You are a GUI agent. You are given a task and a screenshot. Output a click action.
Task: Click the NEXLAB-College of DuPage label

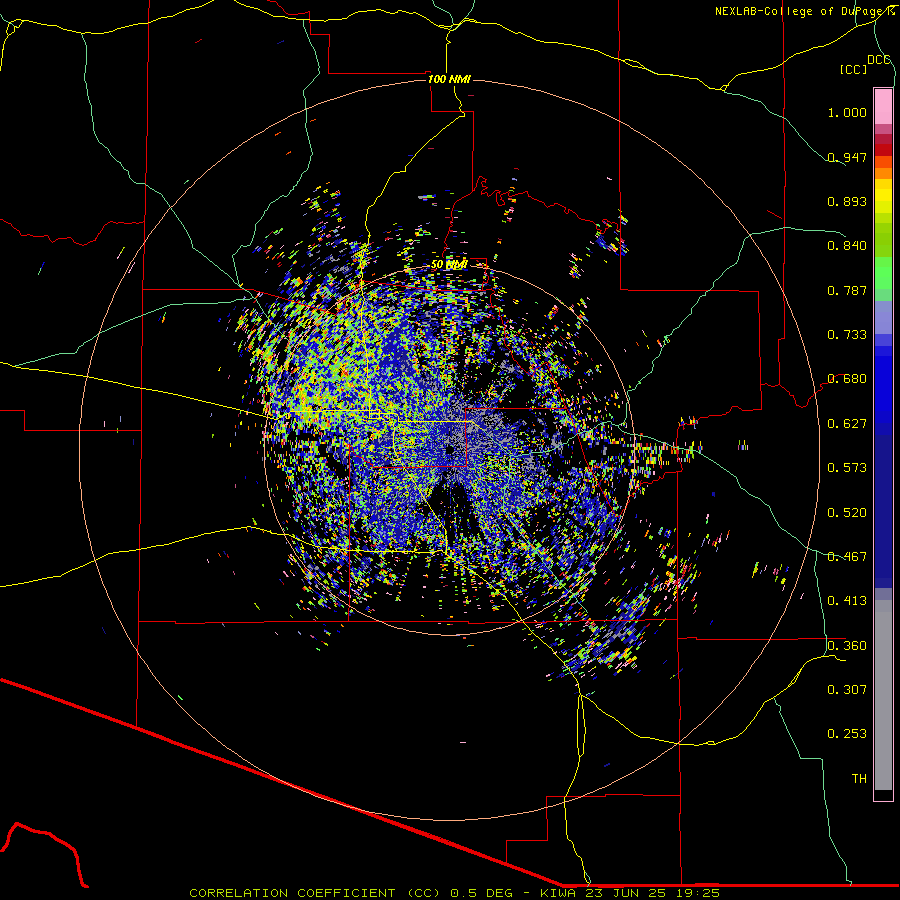[x=799, y=11]
